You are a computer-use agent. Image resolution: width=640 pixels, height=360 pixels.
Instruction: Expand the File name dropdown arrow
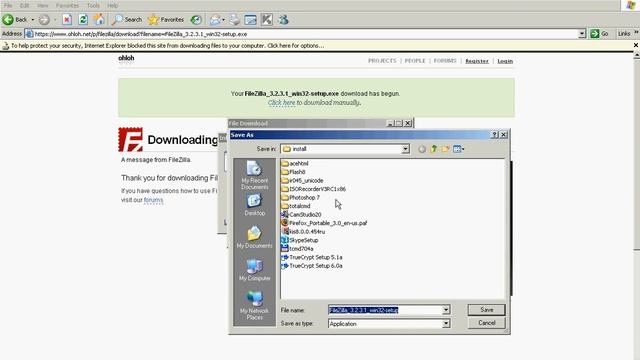pos(446,310)
